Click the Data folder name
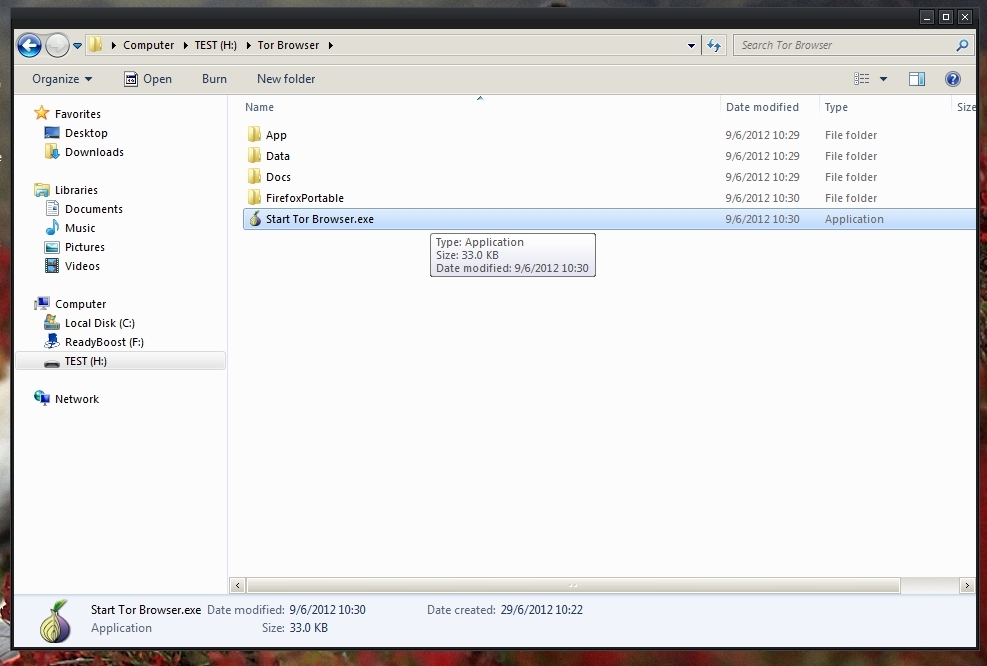The height and width of the screenshot is (666, 987). [278, 156]
